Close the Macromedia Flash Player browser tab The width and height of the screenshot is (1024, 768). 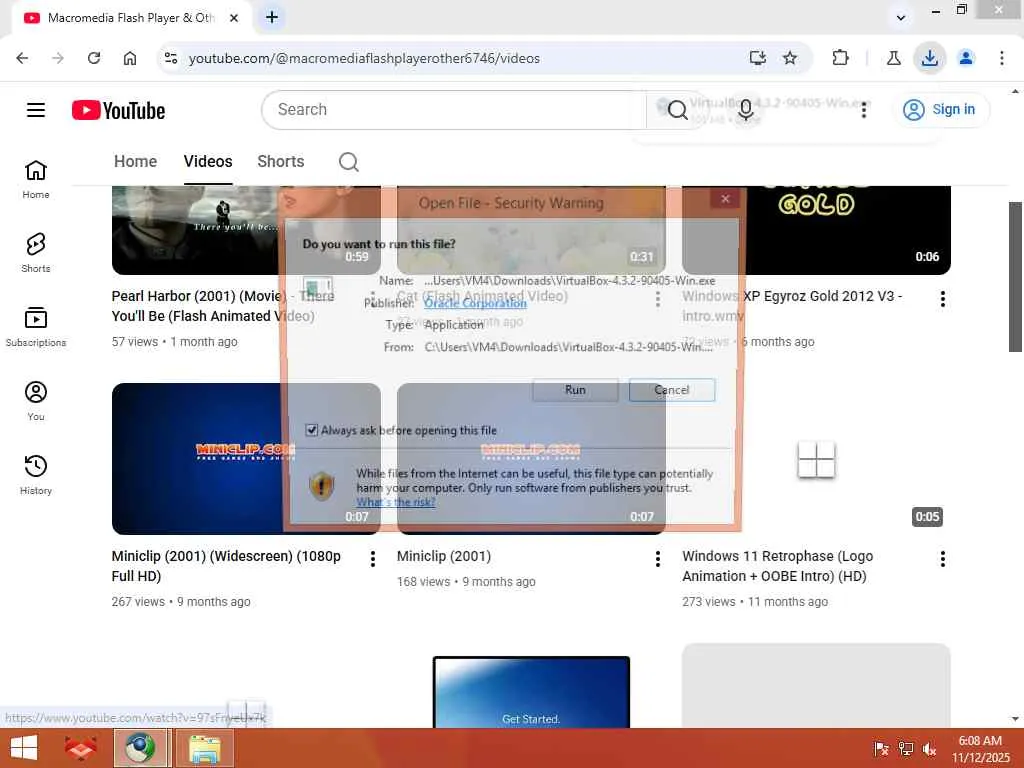234,18
